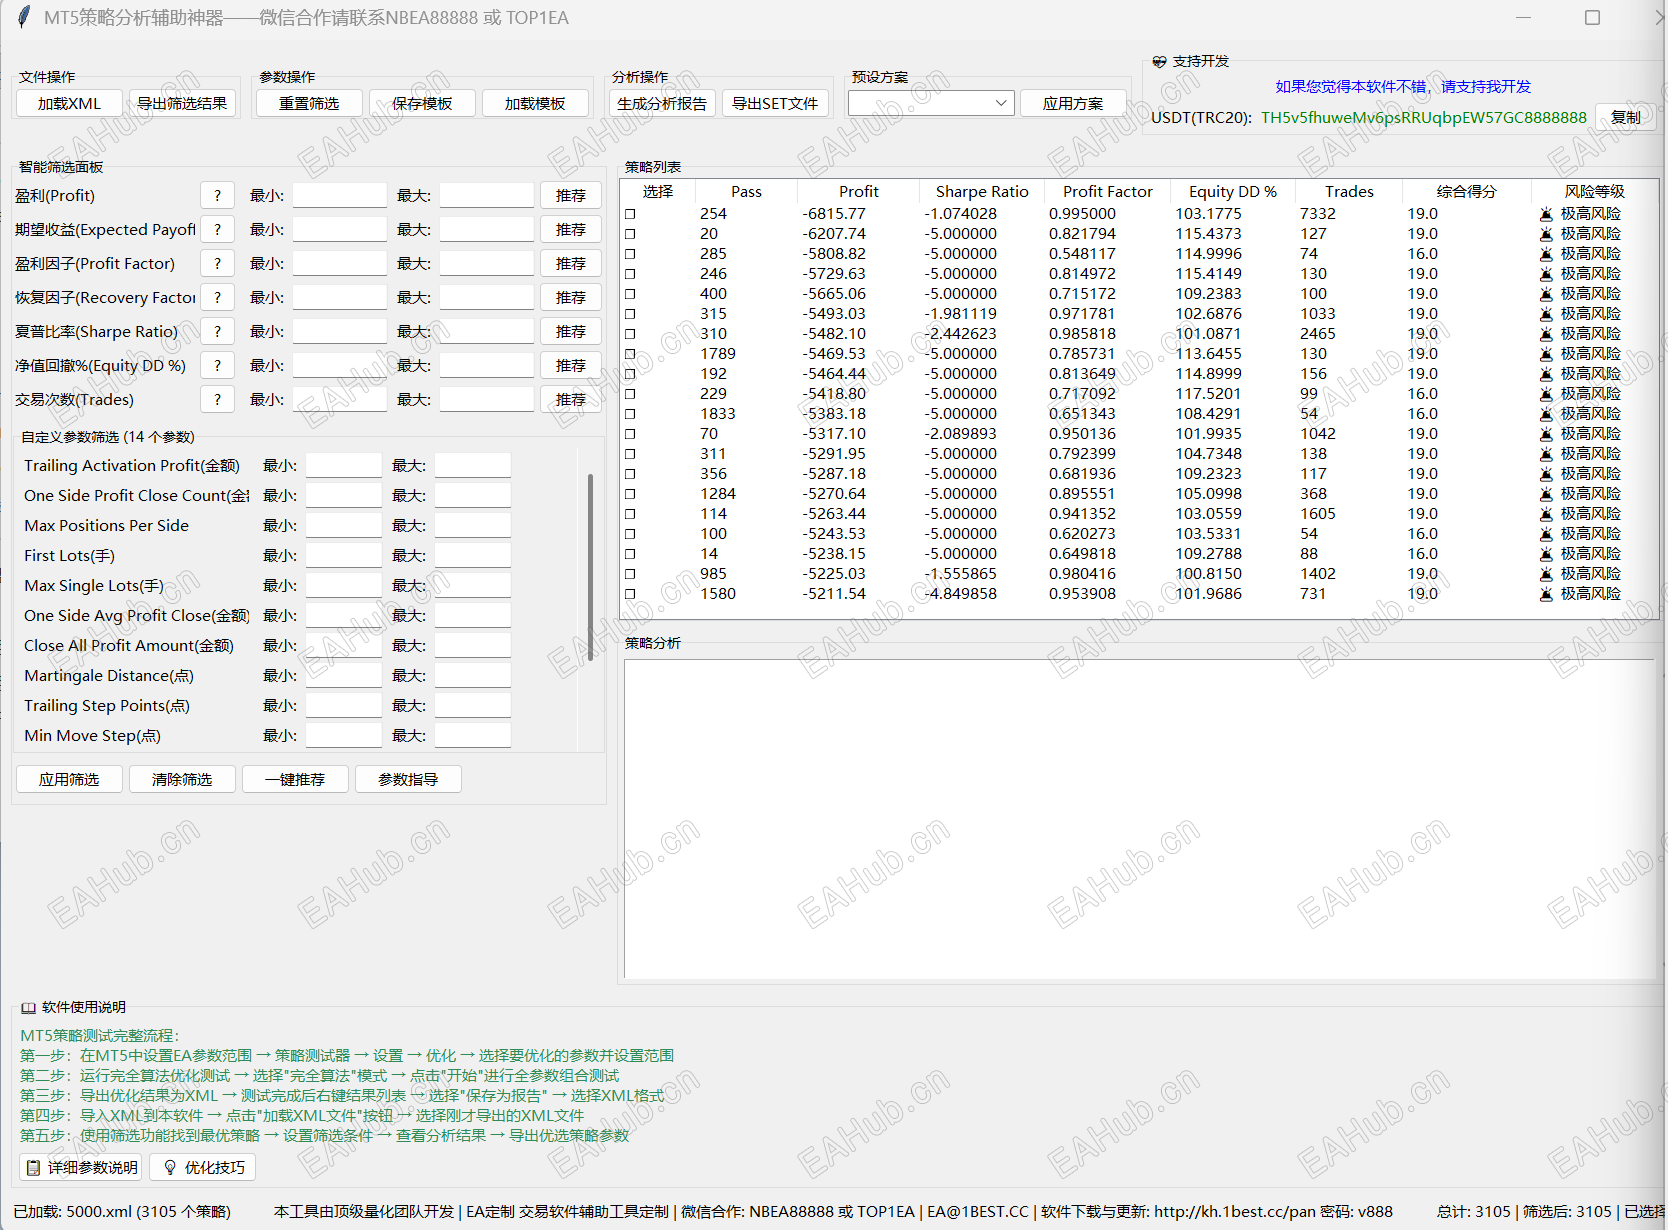
Task: Tick the checkbox for Pass 254 row
Action: click(630, 214)
